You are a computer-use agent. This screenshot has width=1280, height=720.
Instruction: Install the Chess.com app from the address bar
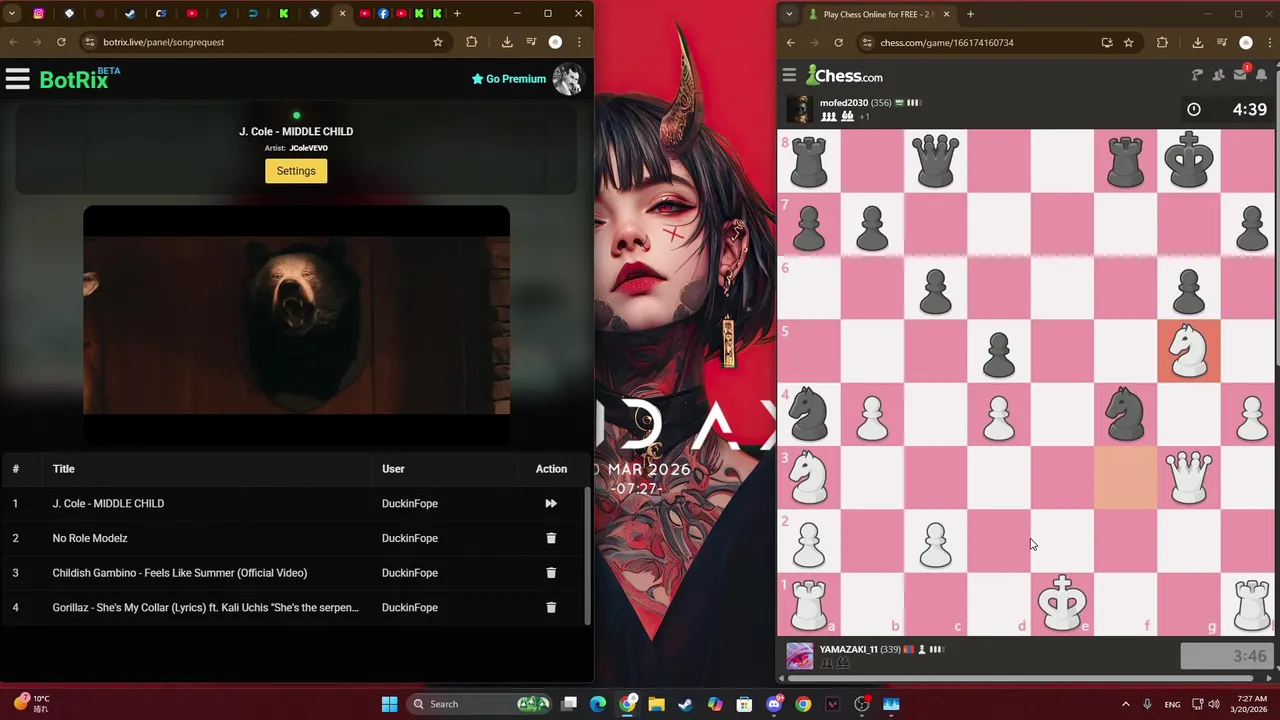pyautogui.click(x=1107, y=43)
